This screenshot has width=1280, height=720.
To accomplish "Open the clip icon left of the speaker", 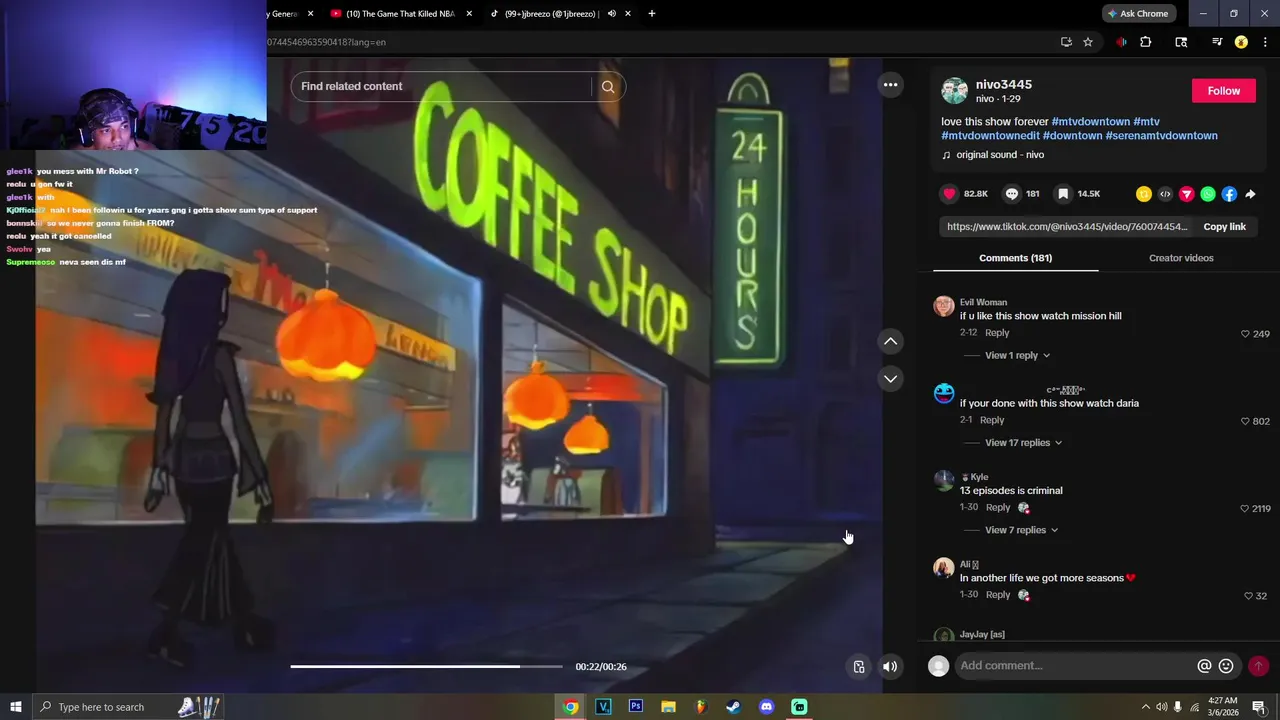I will 859,667.
